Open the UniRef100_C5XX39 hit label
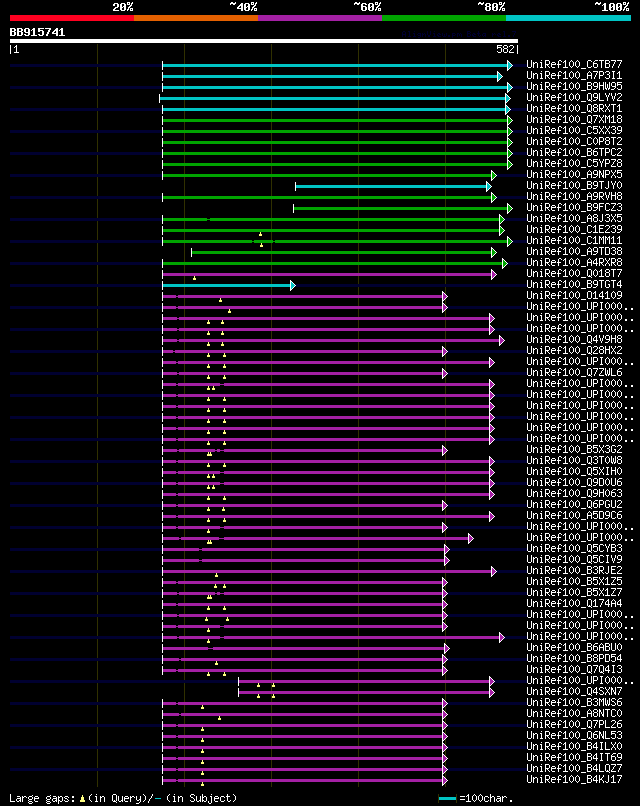Viewport: 640px width, 806px height. pyautogui.click(x=574, y=131)
